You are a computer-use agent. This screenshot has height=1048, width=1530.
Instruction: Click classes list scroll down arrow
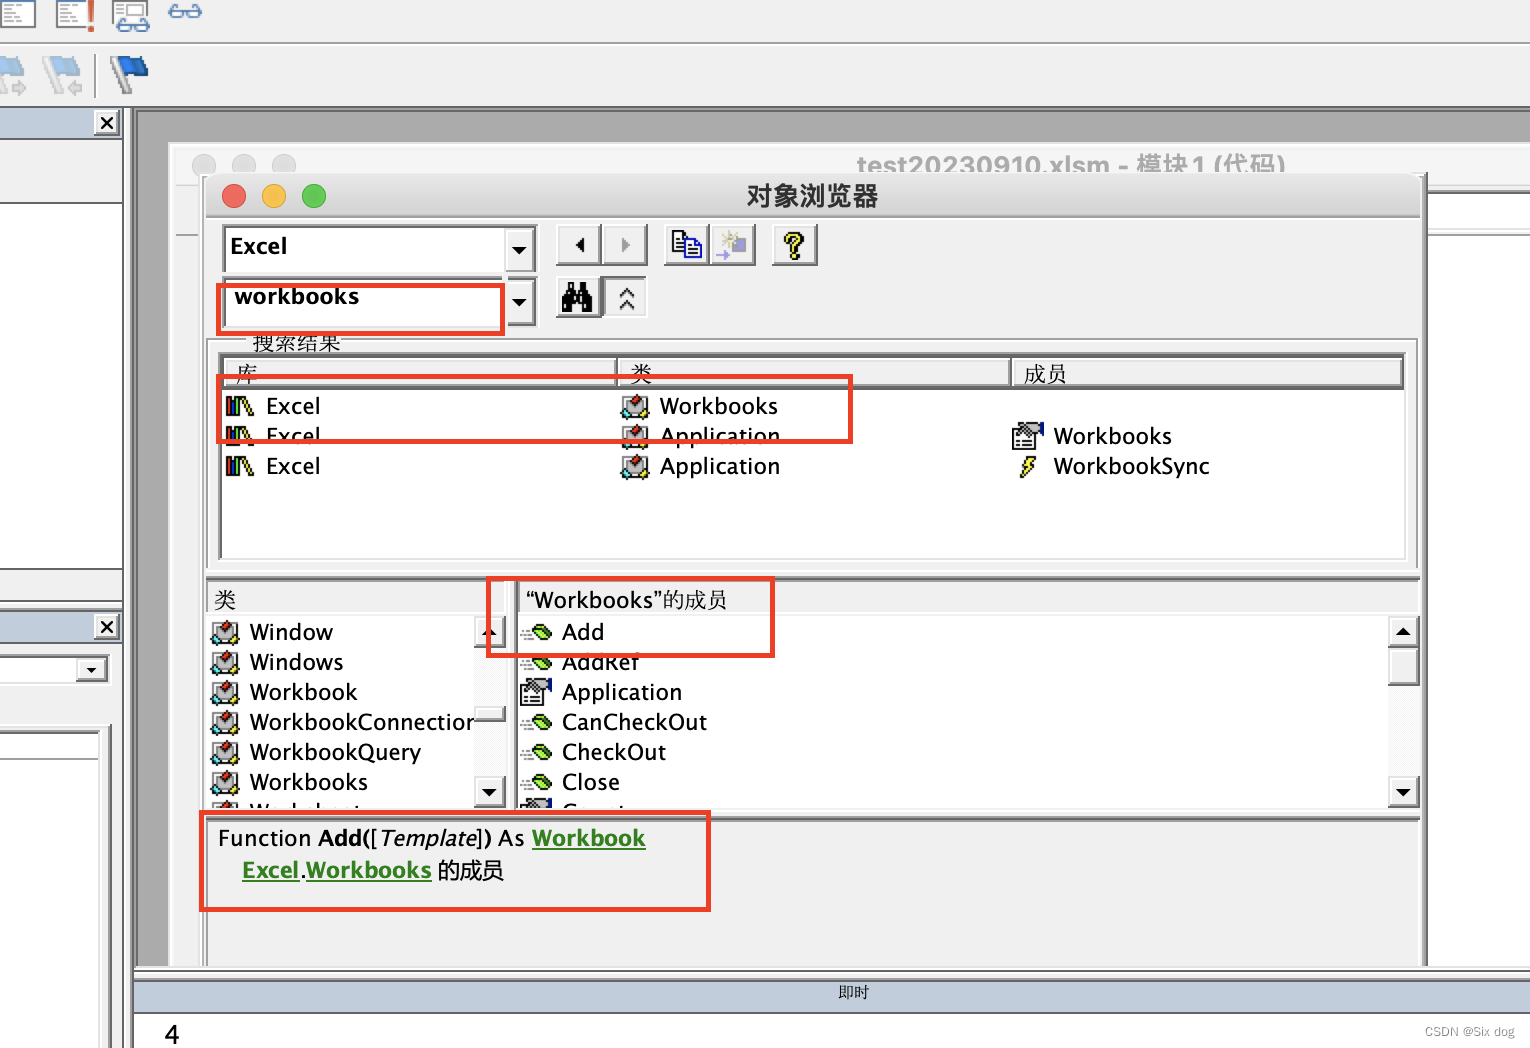(x=489, y=792)
